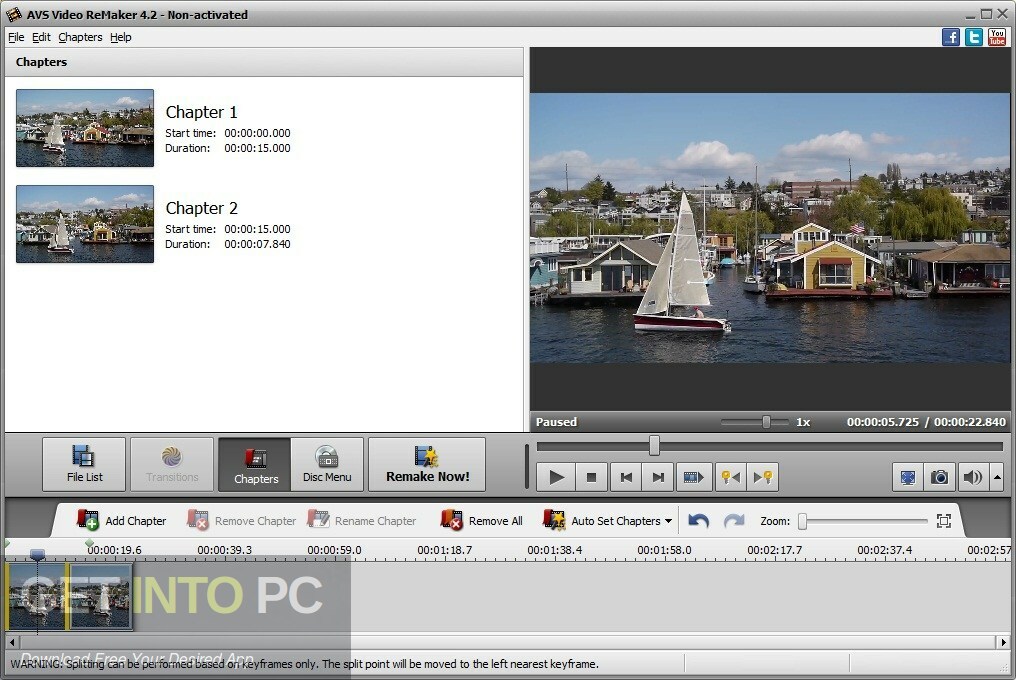Image resolution: width=1016 pixels, height=680 pixels.
Task: Redo the last action
Action: [733, 521]
